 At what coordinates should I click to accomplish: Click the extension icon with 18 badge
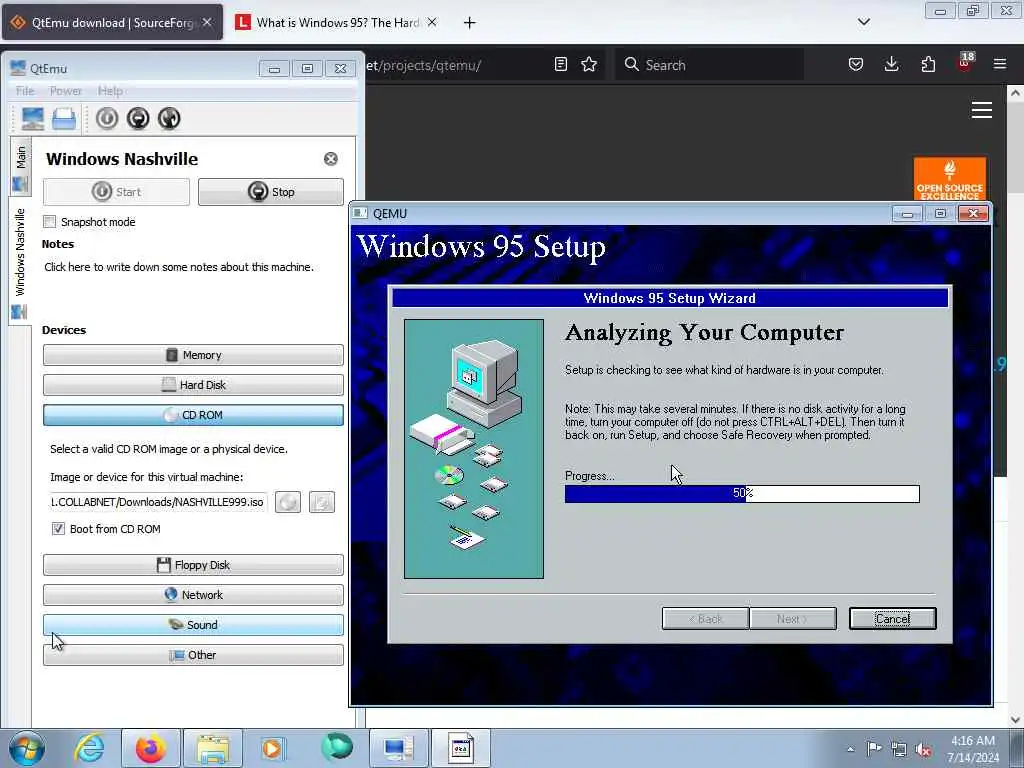click(965, 62)
